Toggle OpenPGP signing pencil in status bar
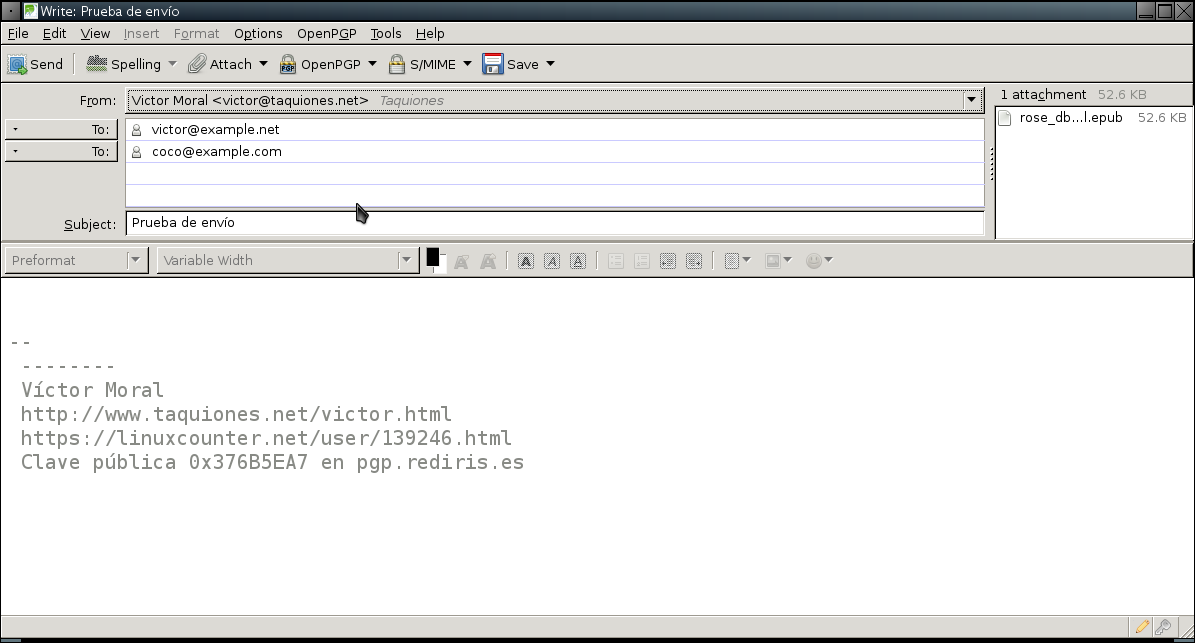The width and height of the screenshot is (1195, 643). point(1142,627)
